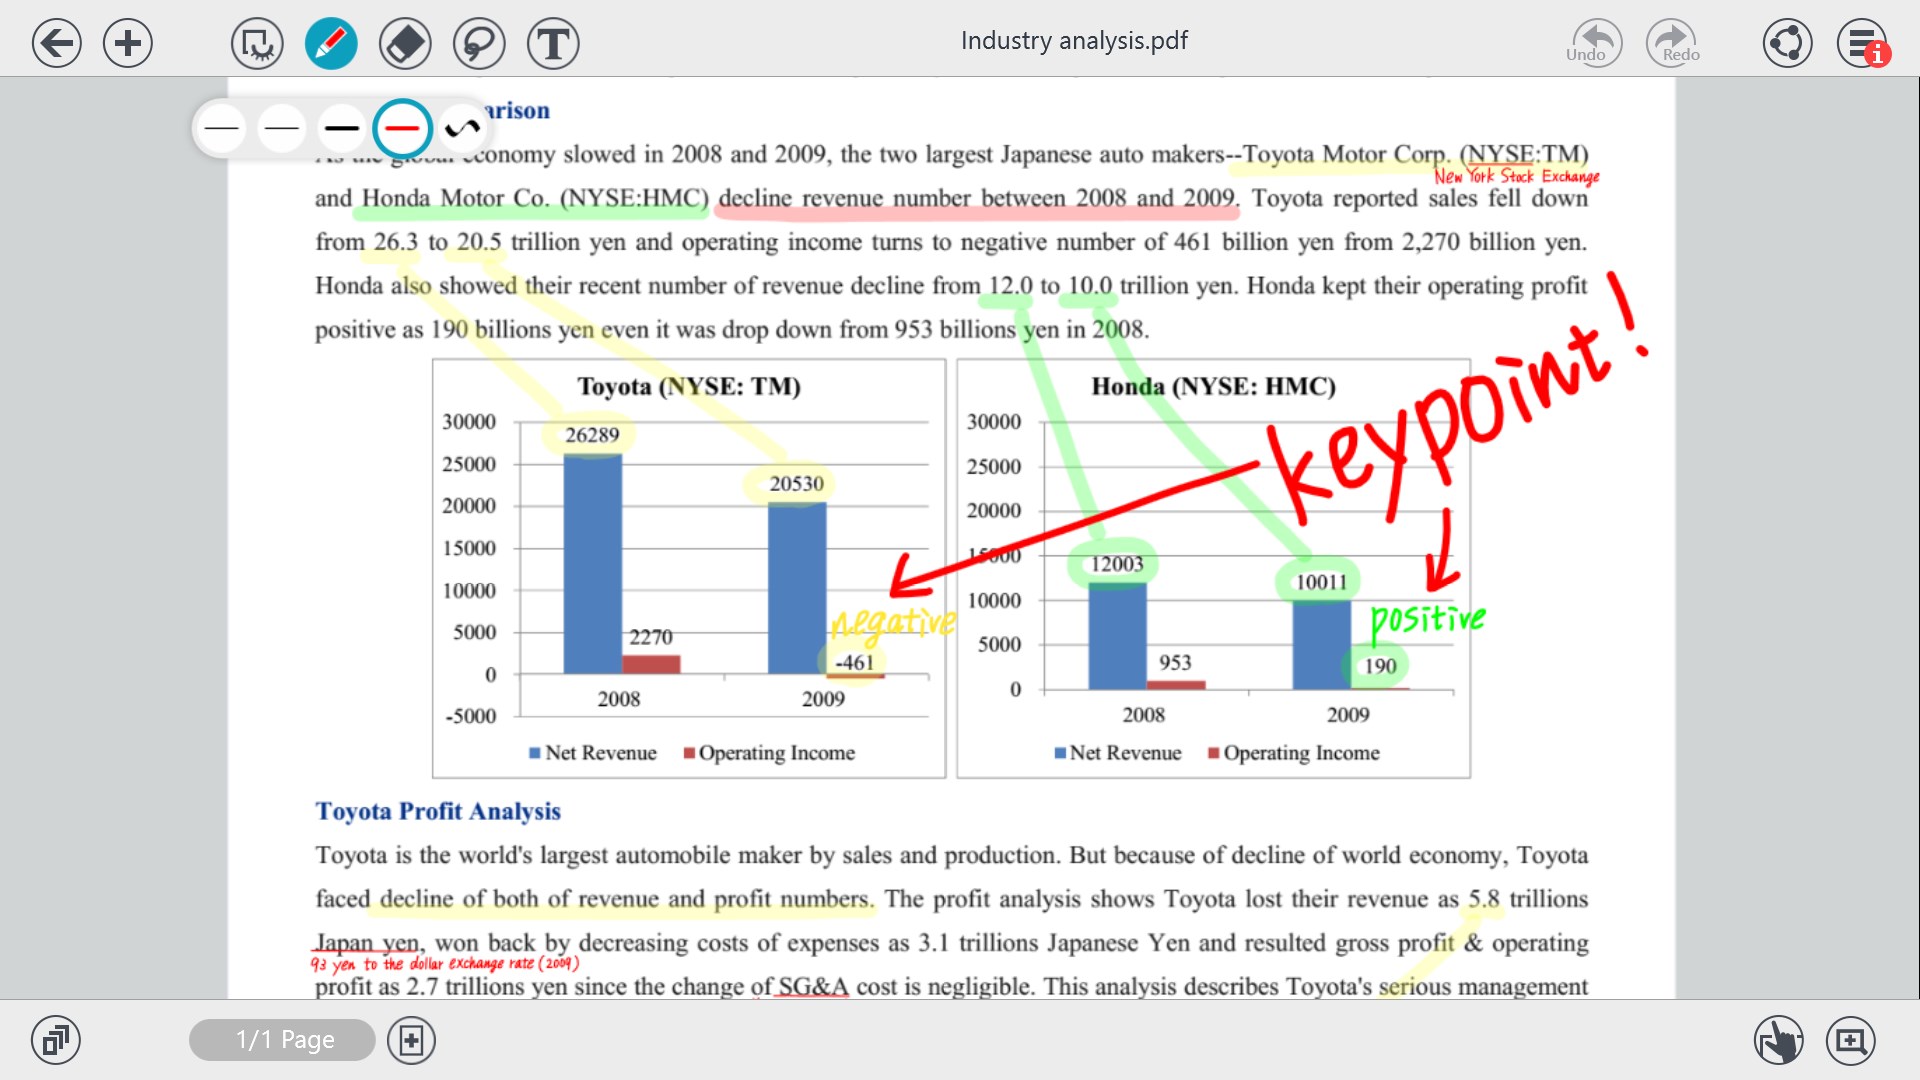Click the 2270 value in Toyota chart

tap(650, 637)
